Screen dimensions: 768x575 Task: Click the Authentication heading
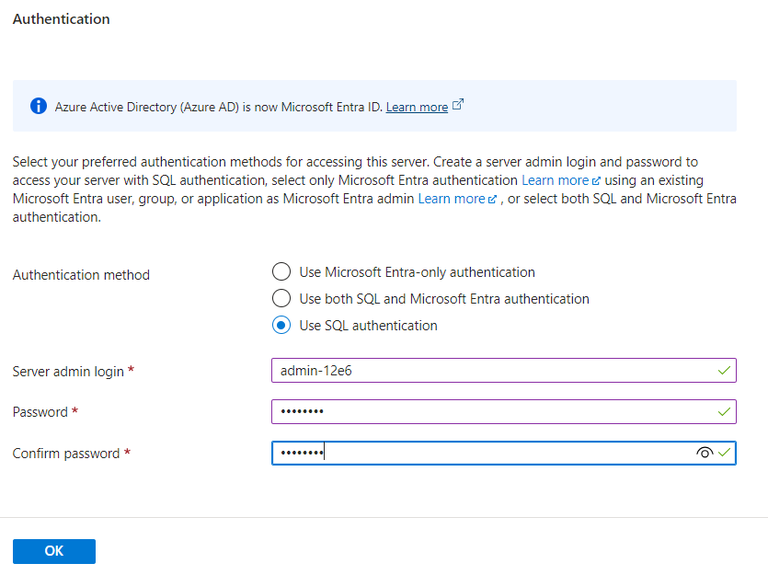coord(61,19)
